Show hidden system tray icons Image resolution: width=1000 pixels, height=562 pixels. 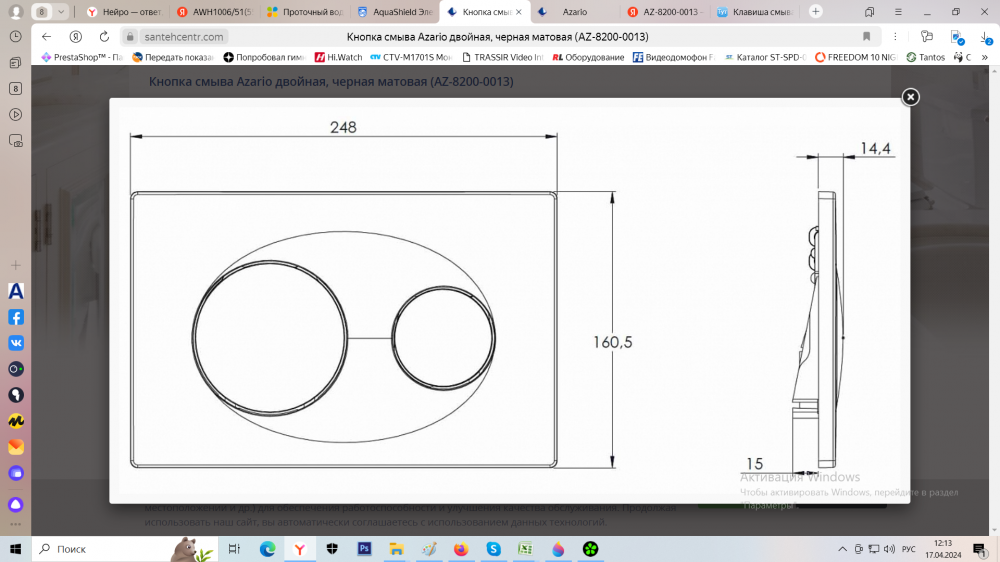pyautogui.click(x=842, y=549)
